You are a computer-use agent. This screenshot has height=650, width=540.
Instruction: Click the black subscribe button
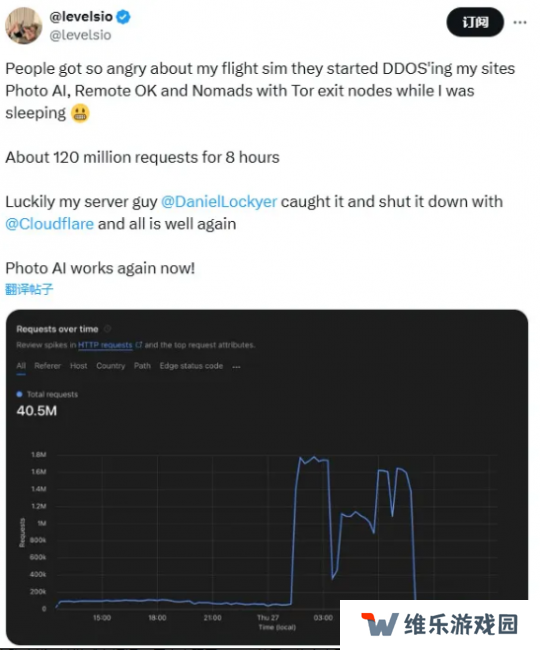(475, 22)
